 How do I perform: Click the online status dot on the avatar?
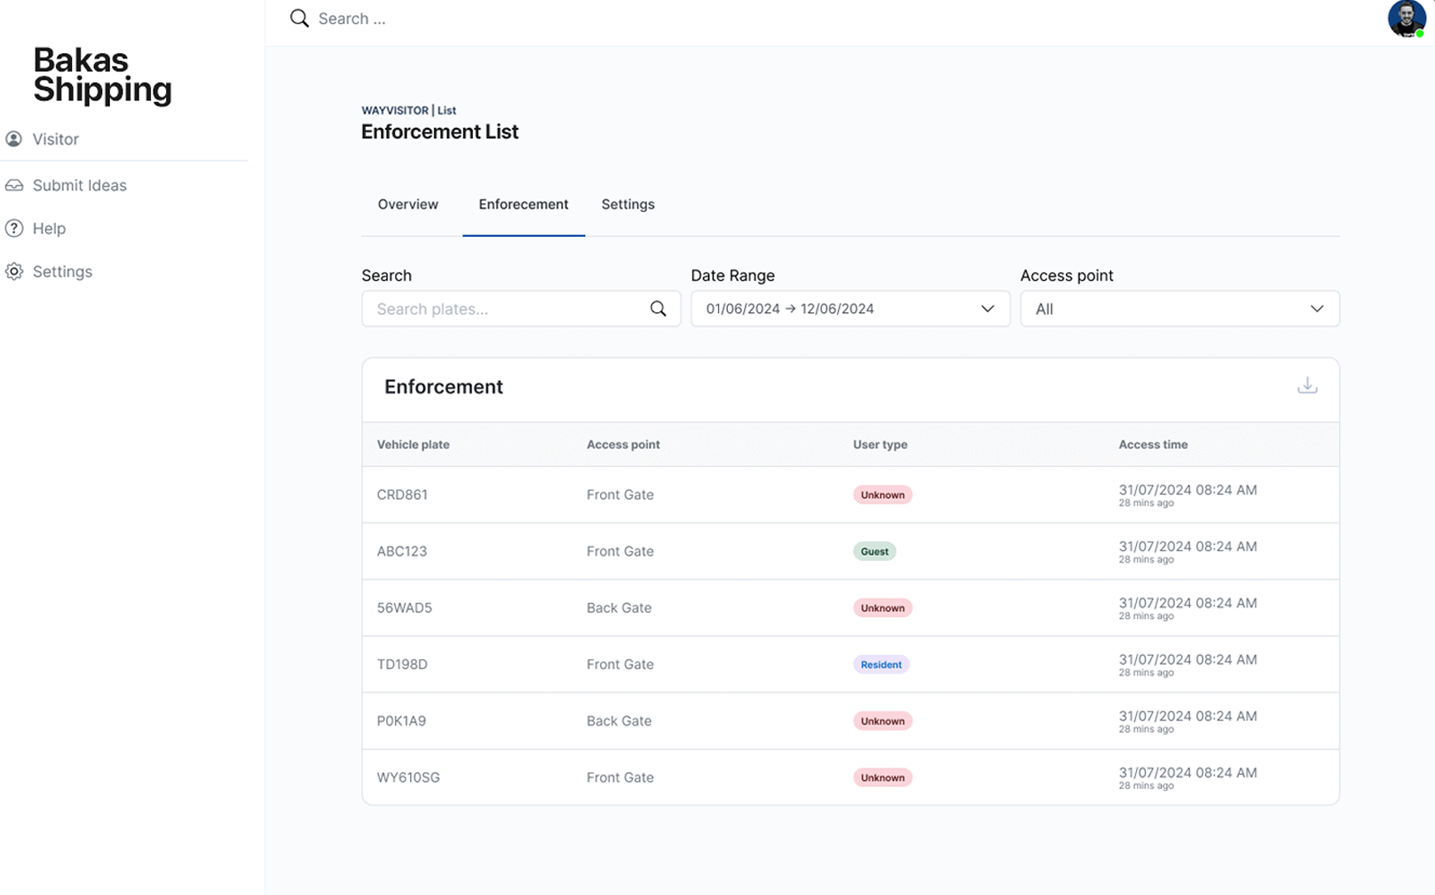click(x=1421, y=32)
